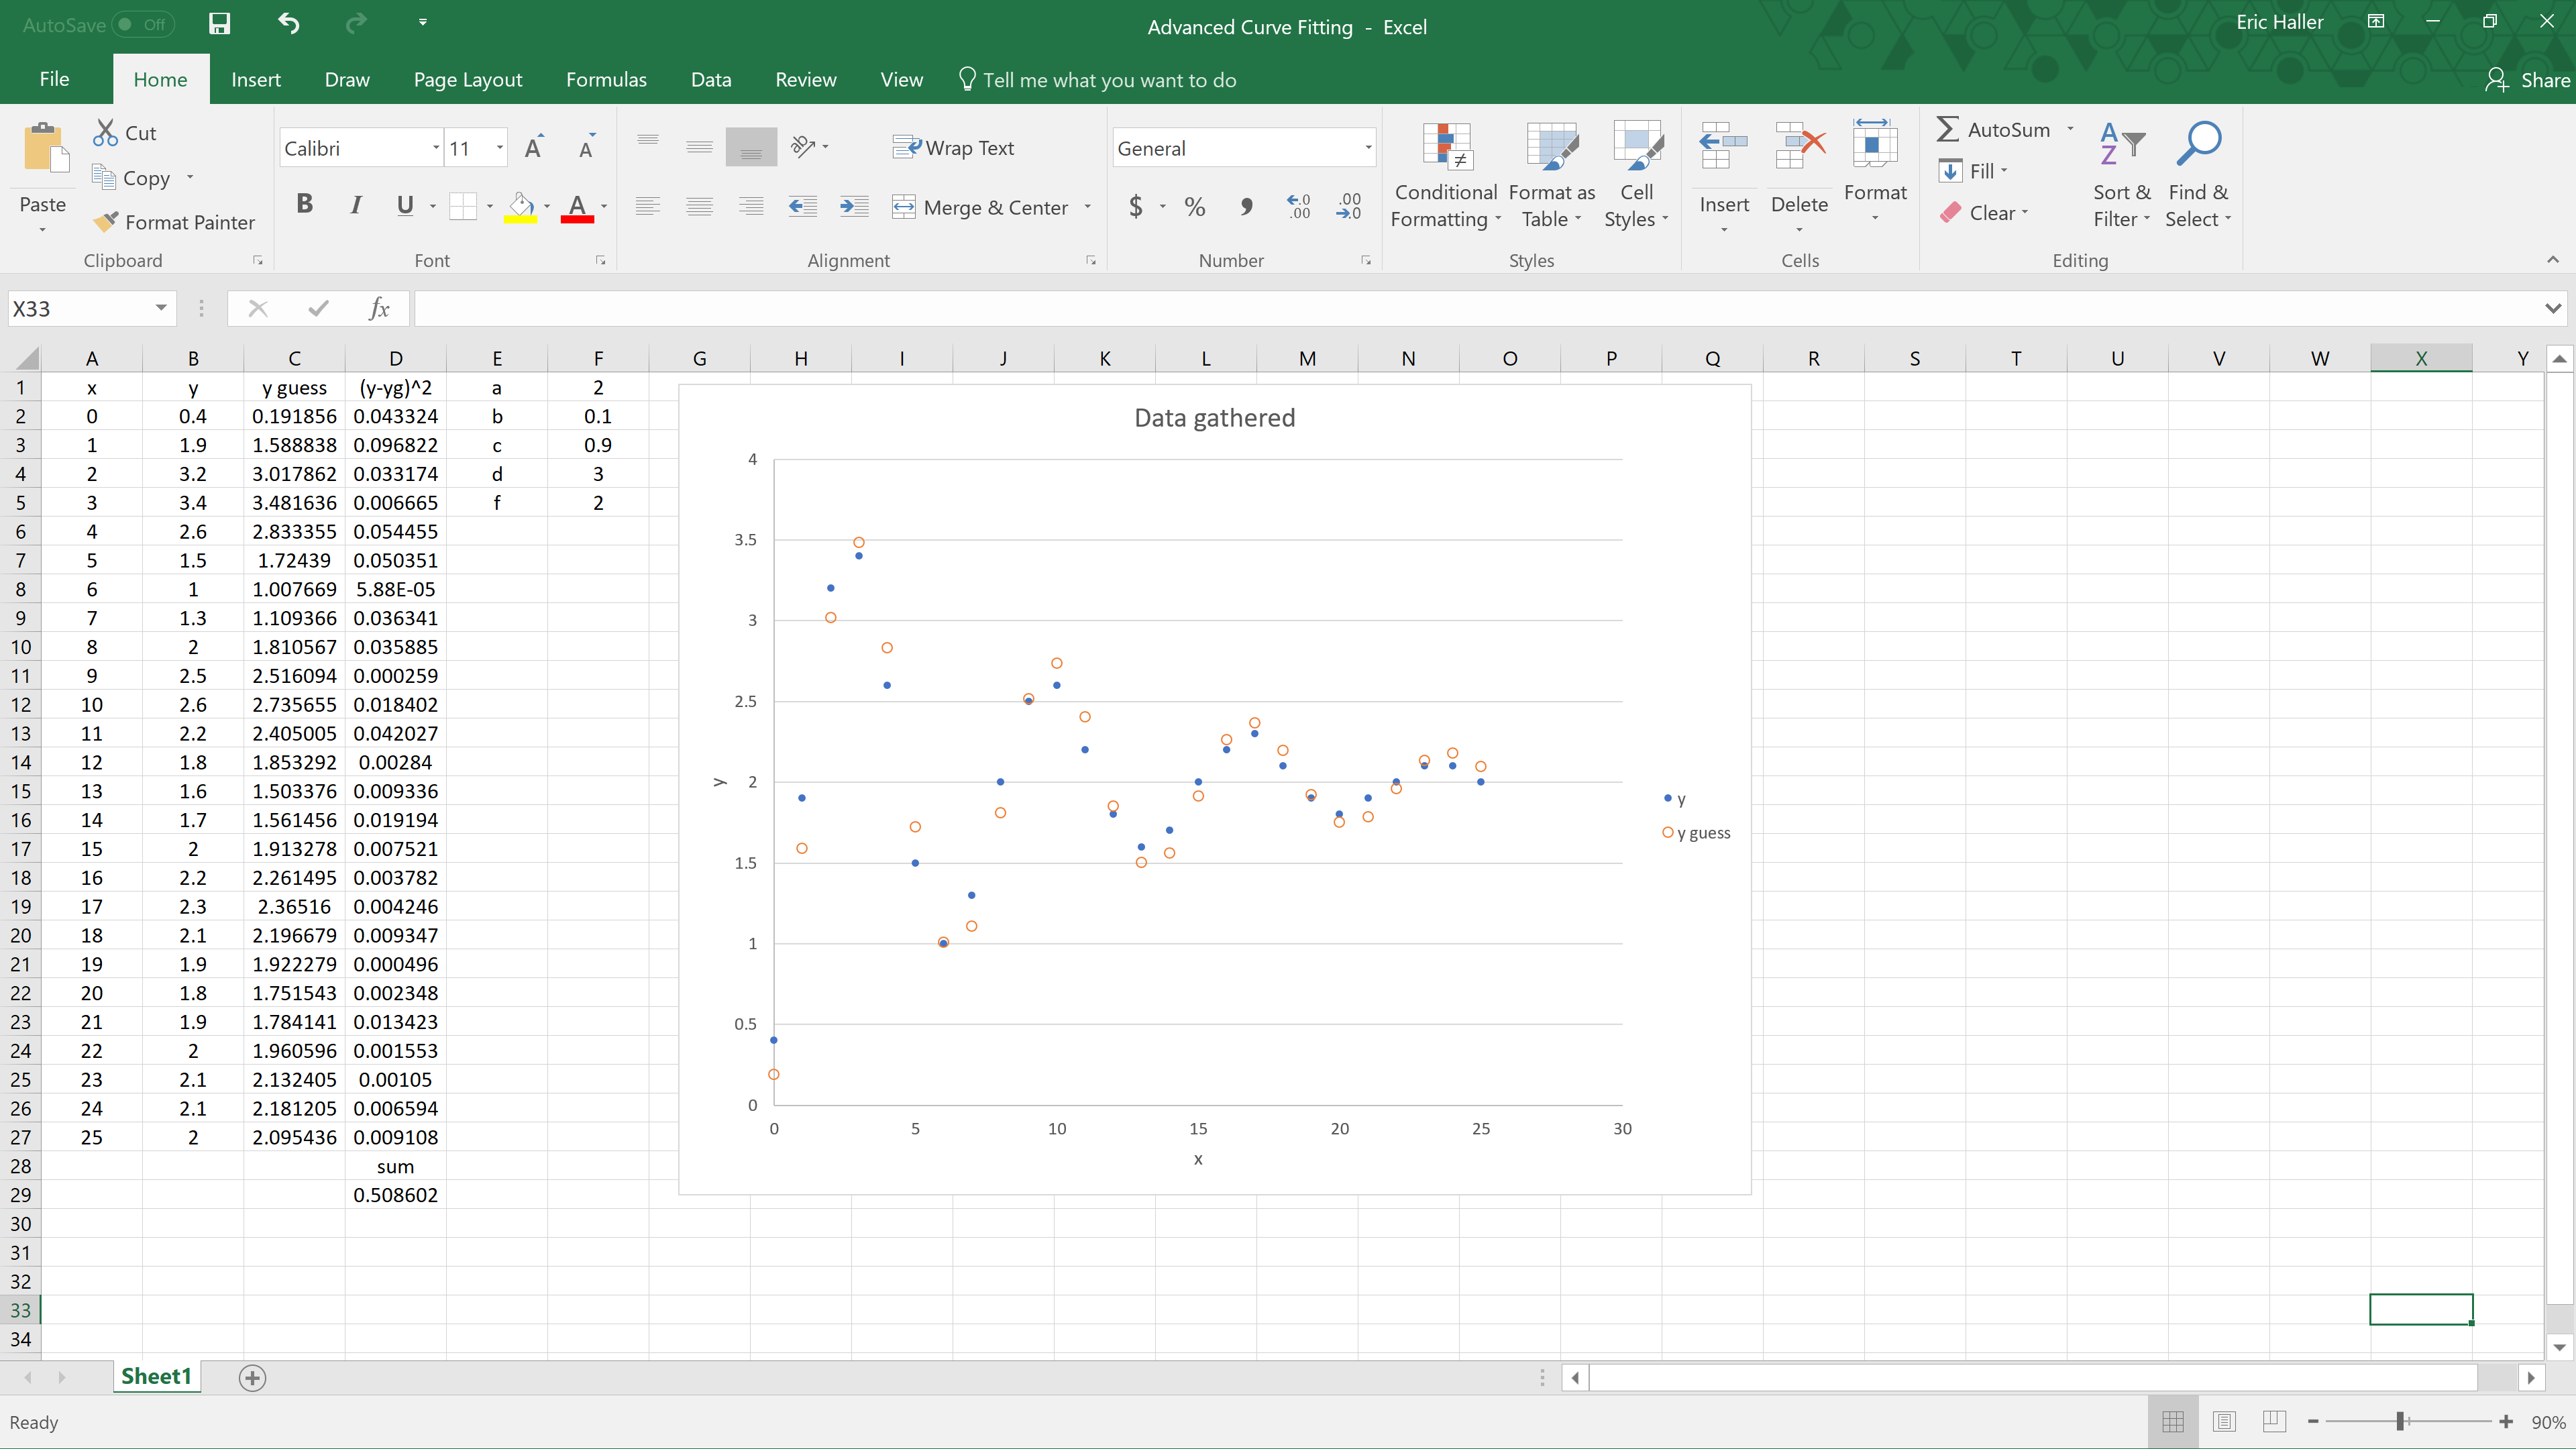Click the zoom slider handle

2400,1421
